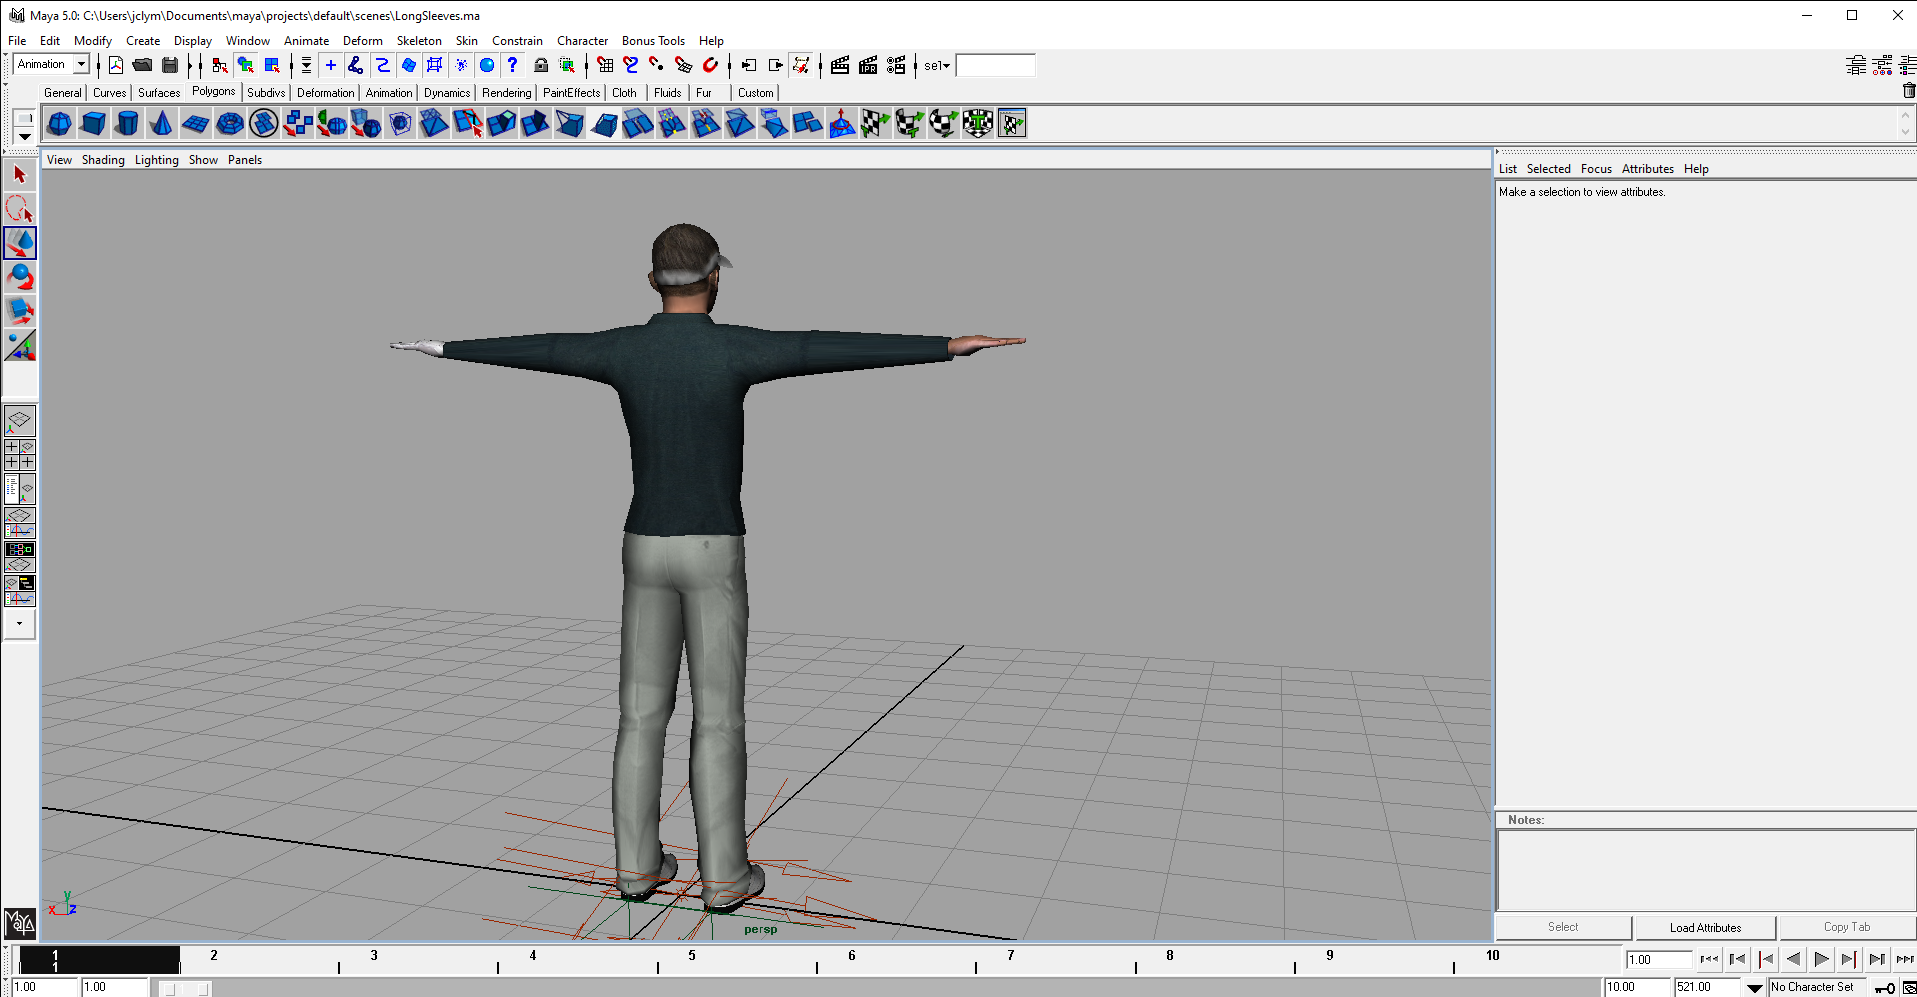Click the Save Scene disk icon
This screenshot has width=1917, height=997.
[x=170, y=66]
